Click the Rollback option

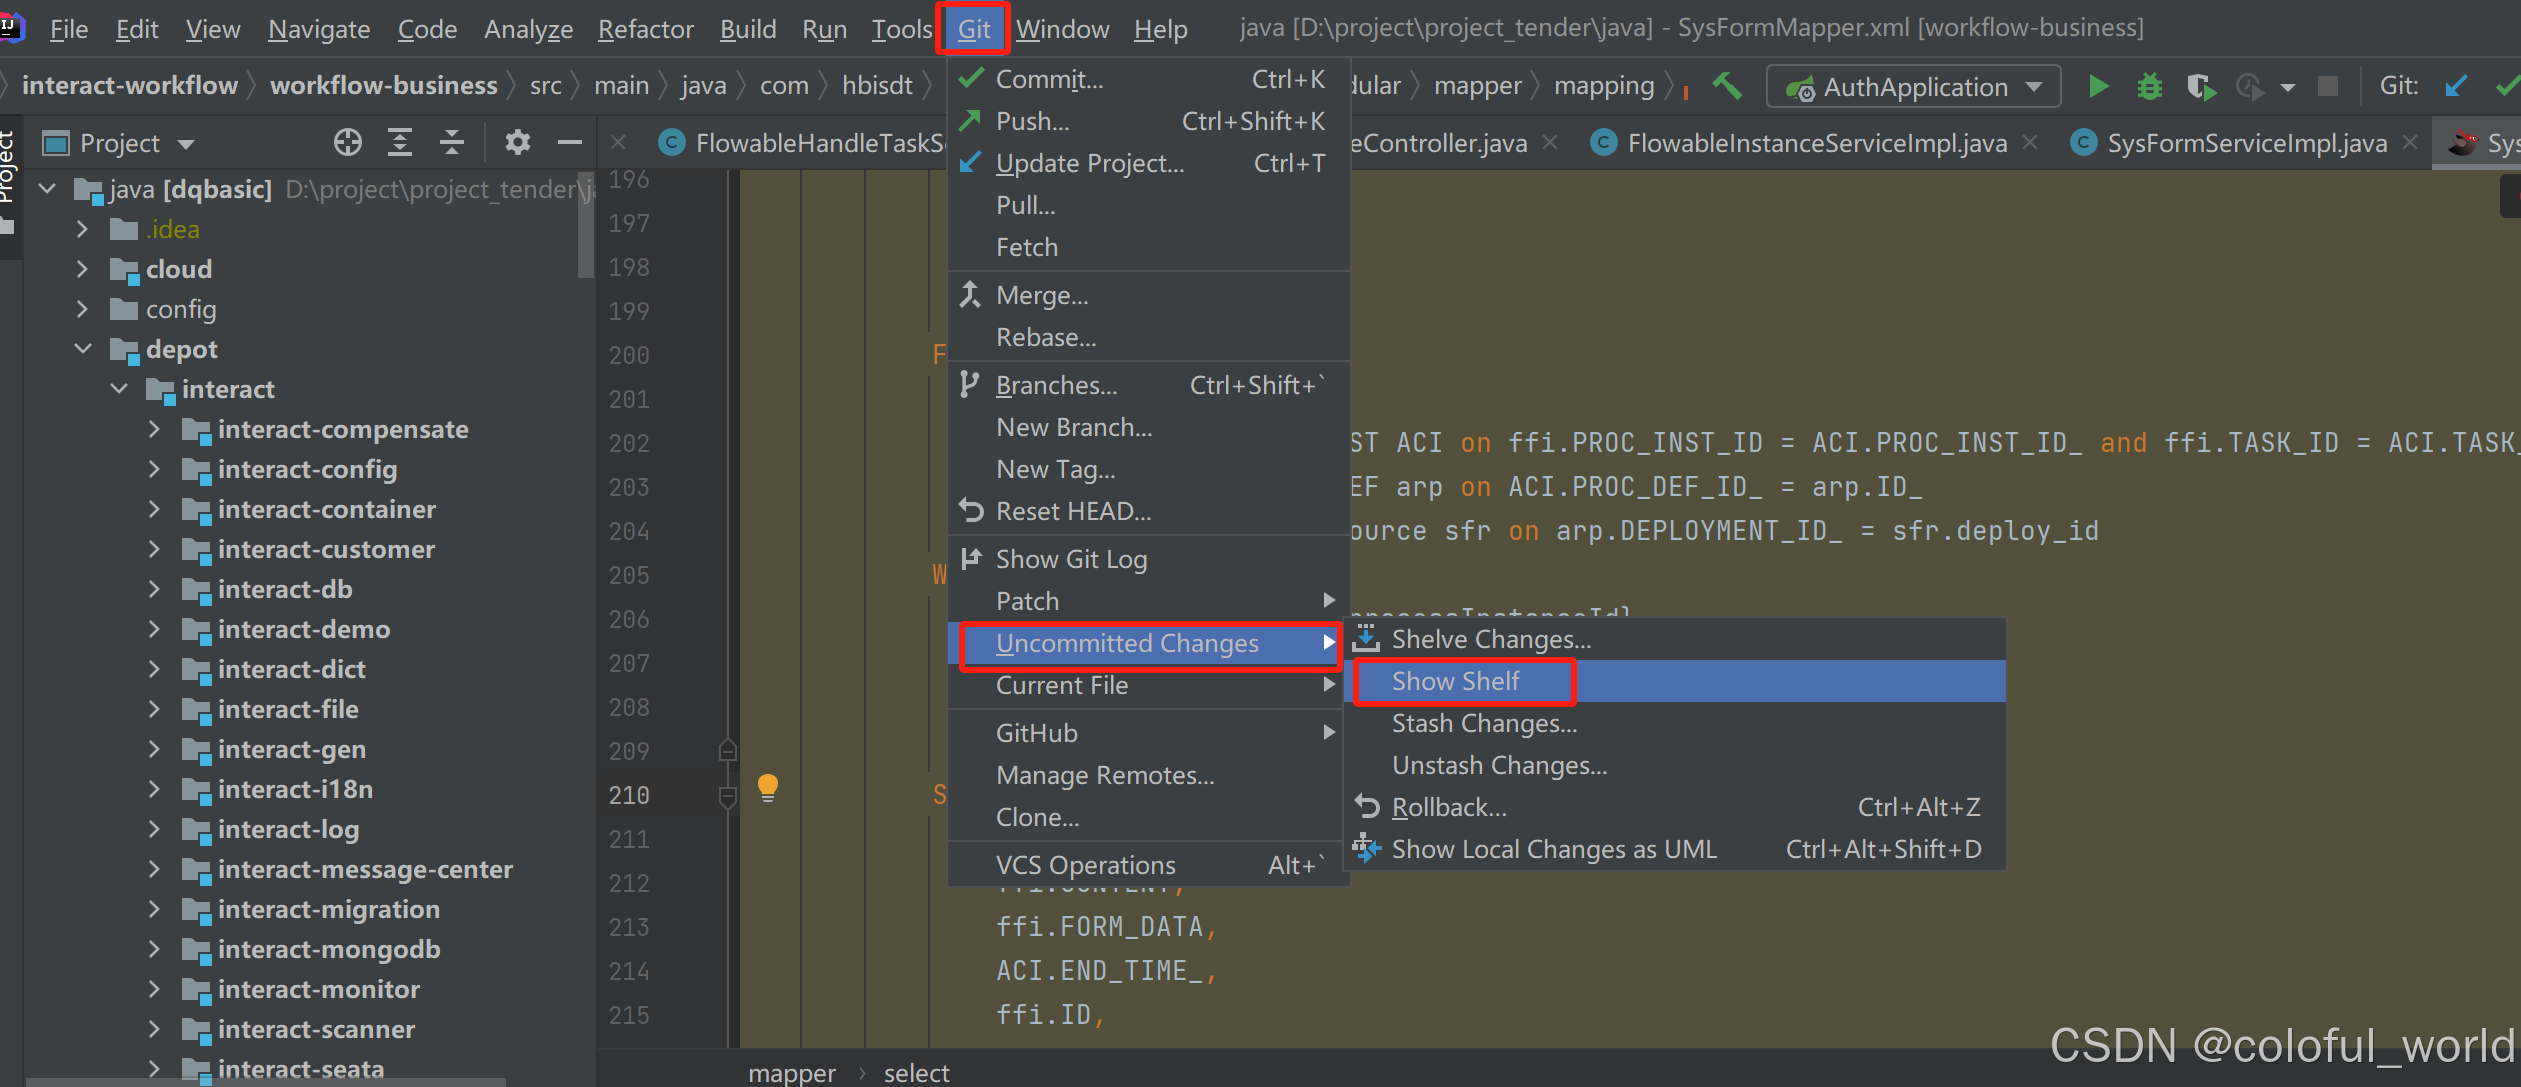(1449, 807)
